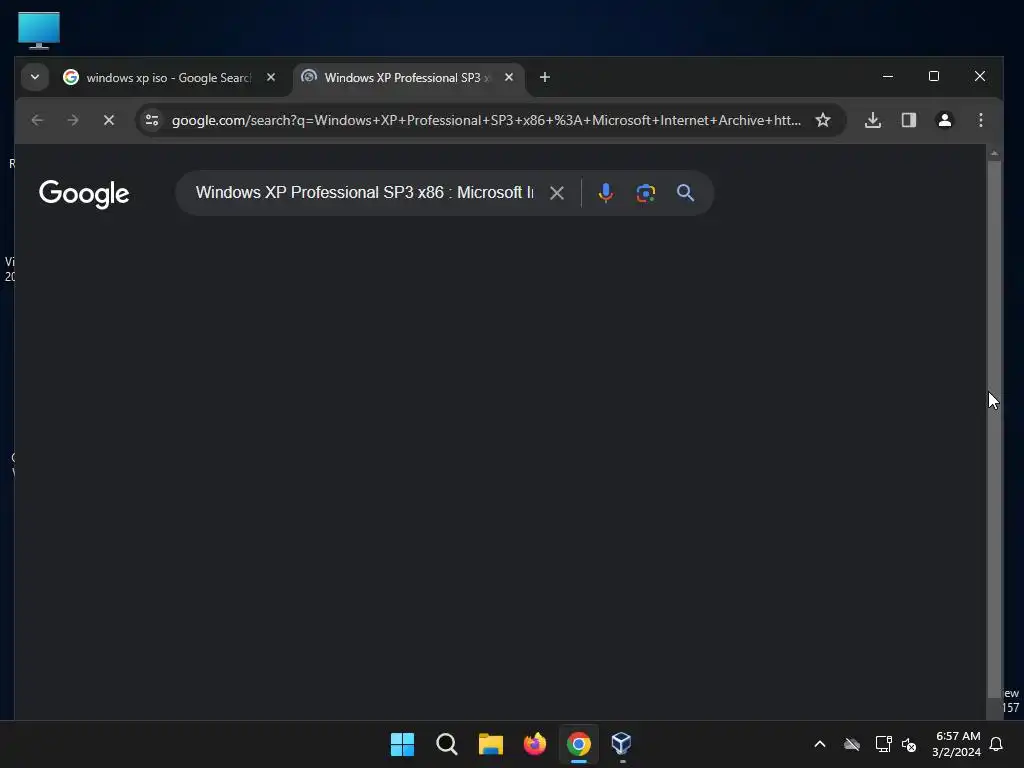
Task: Go forward to the next page
Action: (x=73, y=120)
